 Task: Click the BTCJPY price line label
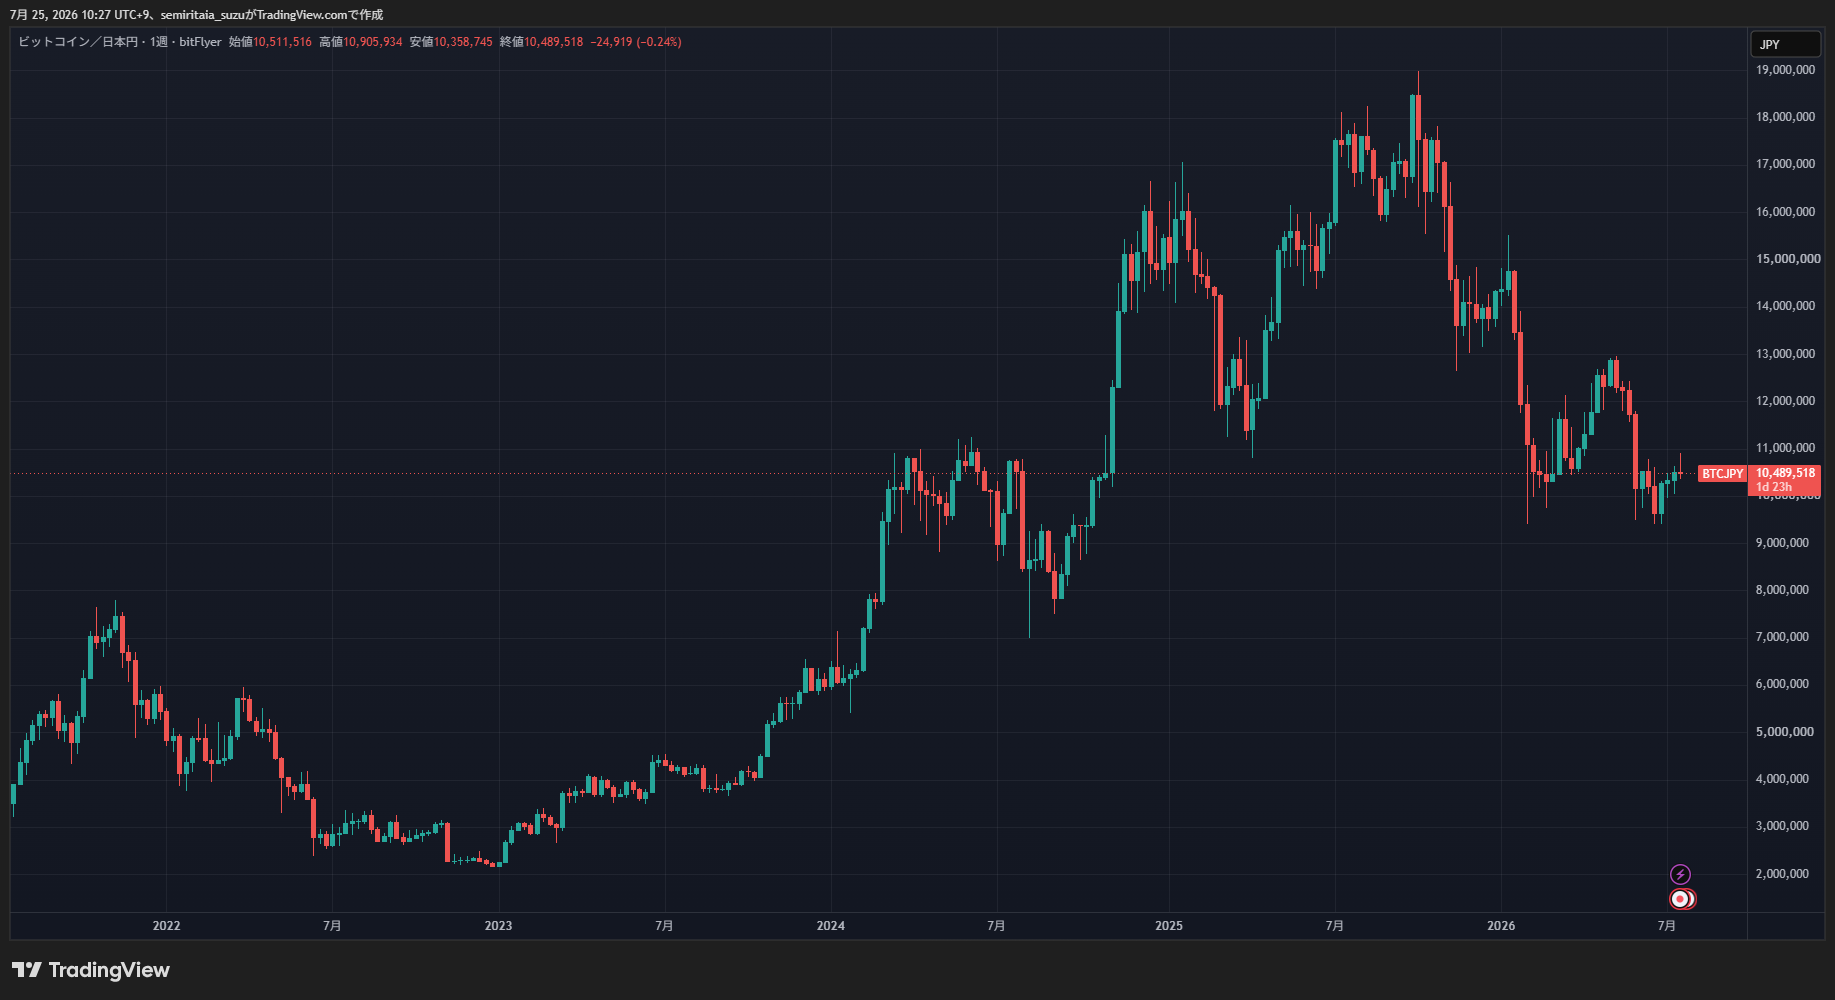click(1722, 474)
